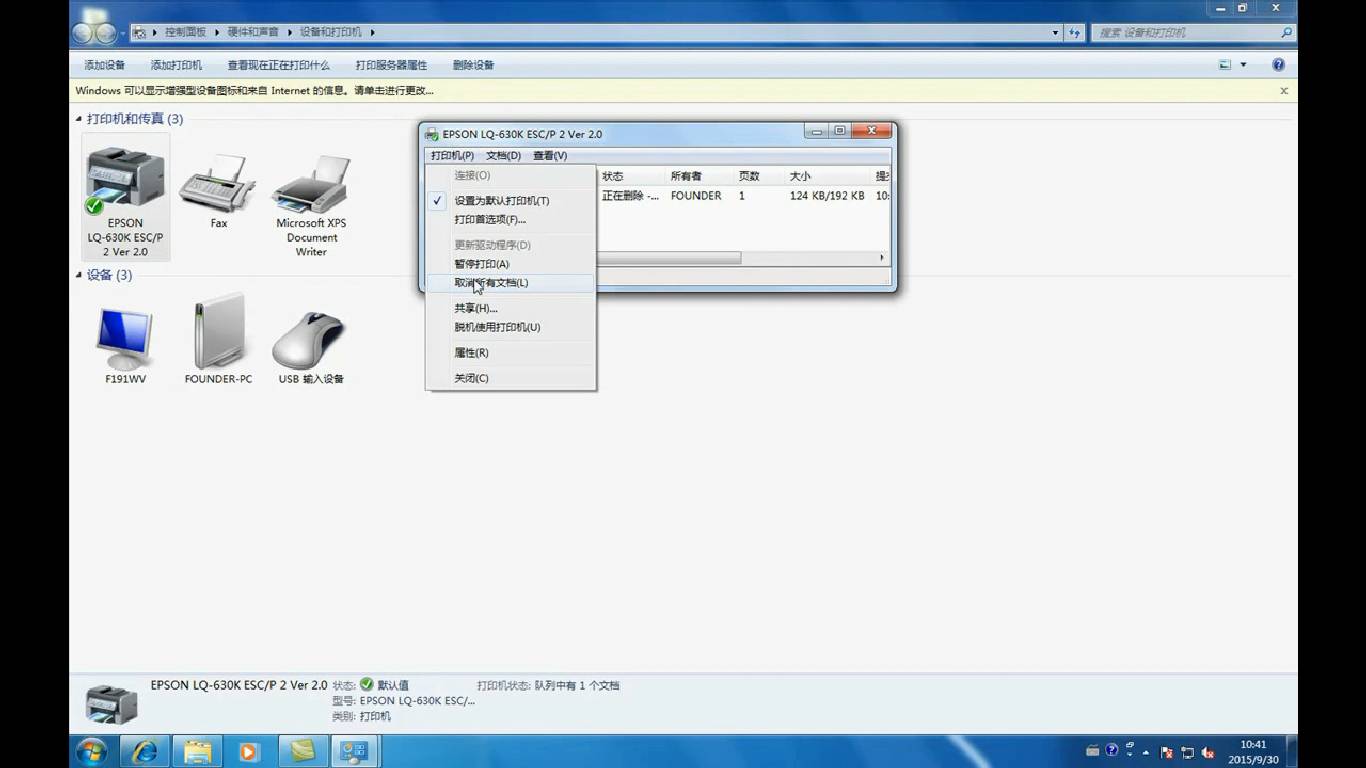Expand the arrow after 控制面板 breadcrumb
Screen dimensions: 1366x768
click(217, 32)
